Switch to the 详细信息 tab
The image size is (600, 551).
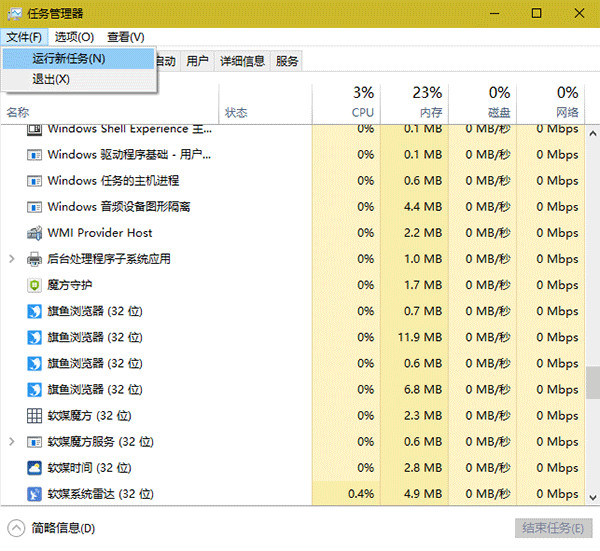click(242, 61)
